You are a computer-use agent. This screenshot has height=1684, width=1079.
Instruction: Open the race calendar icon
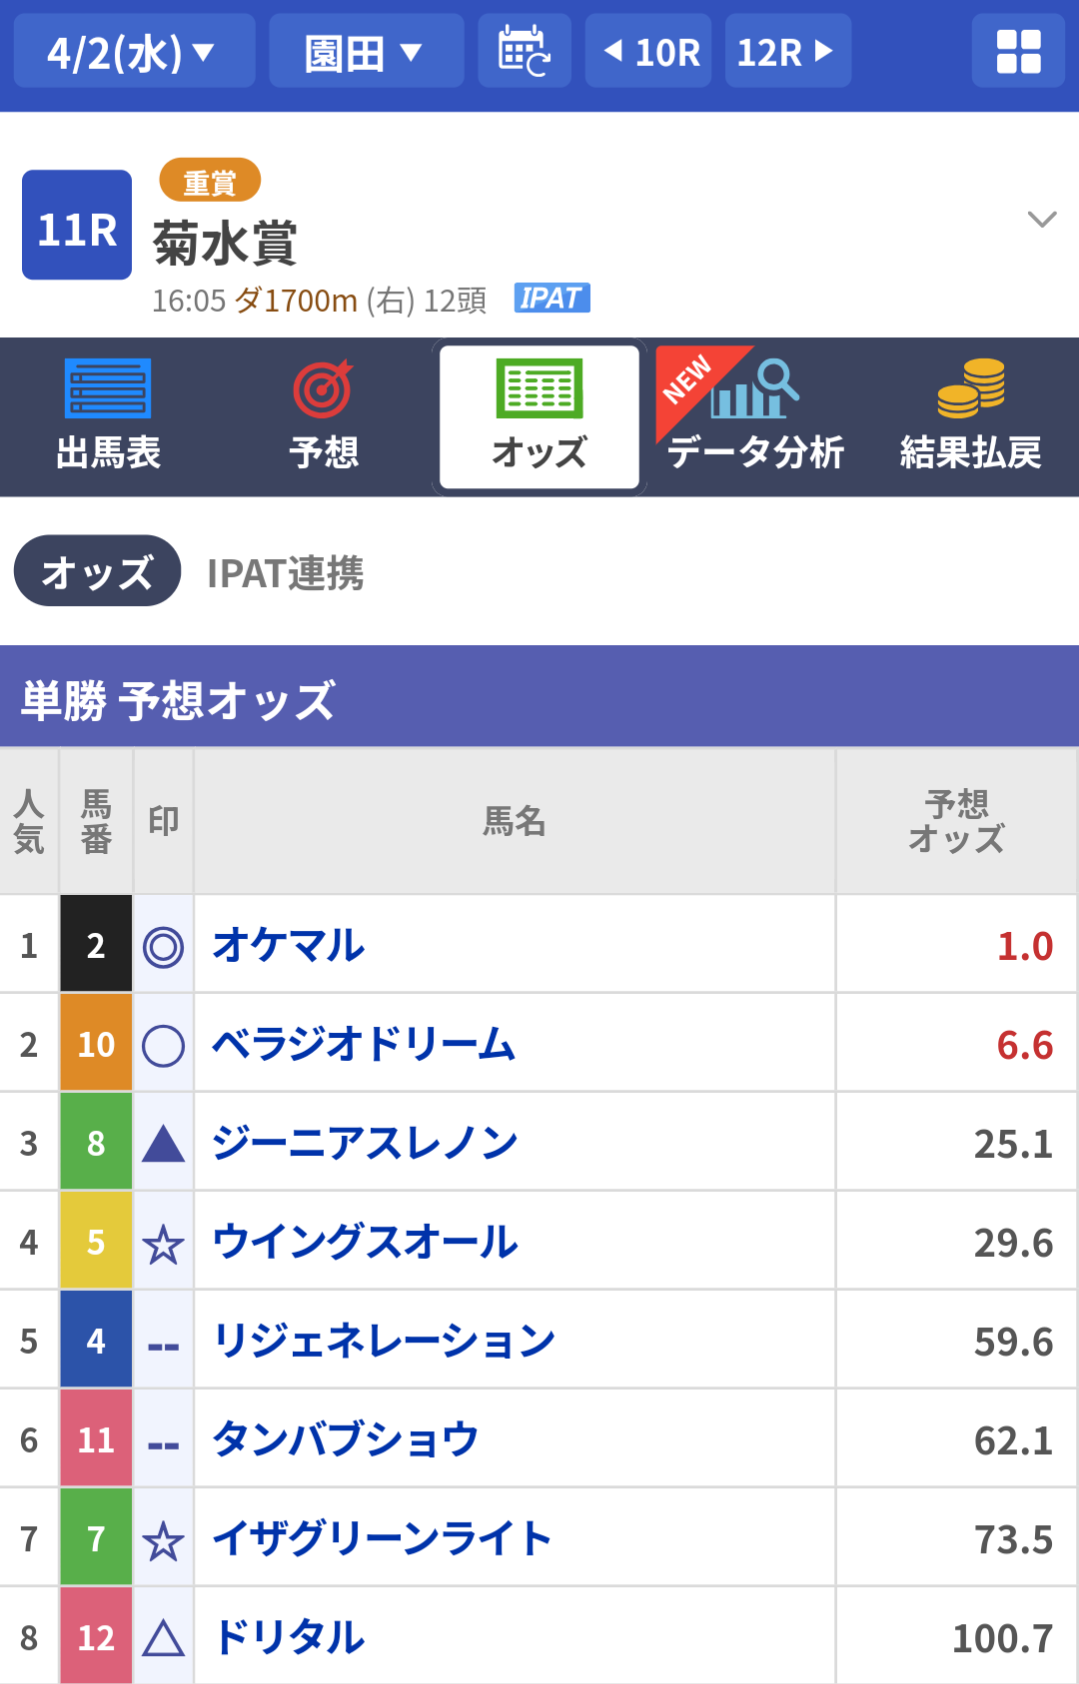[524, 51]
